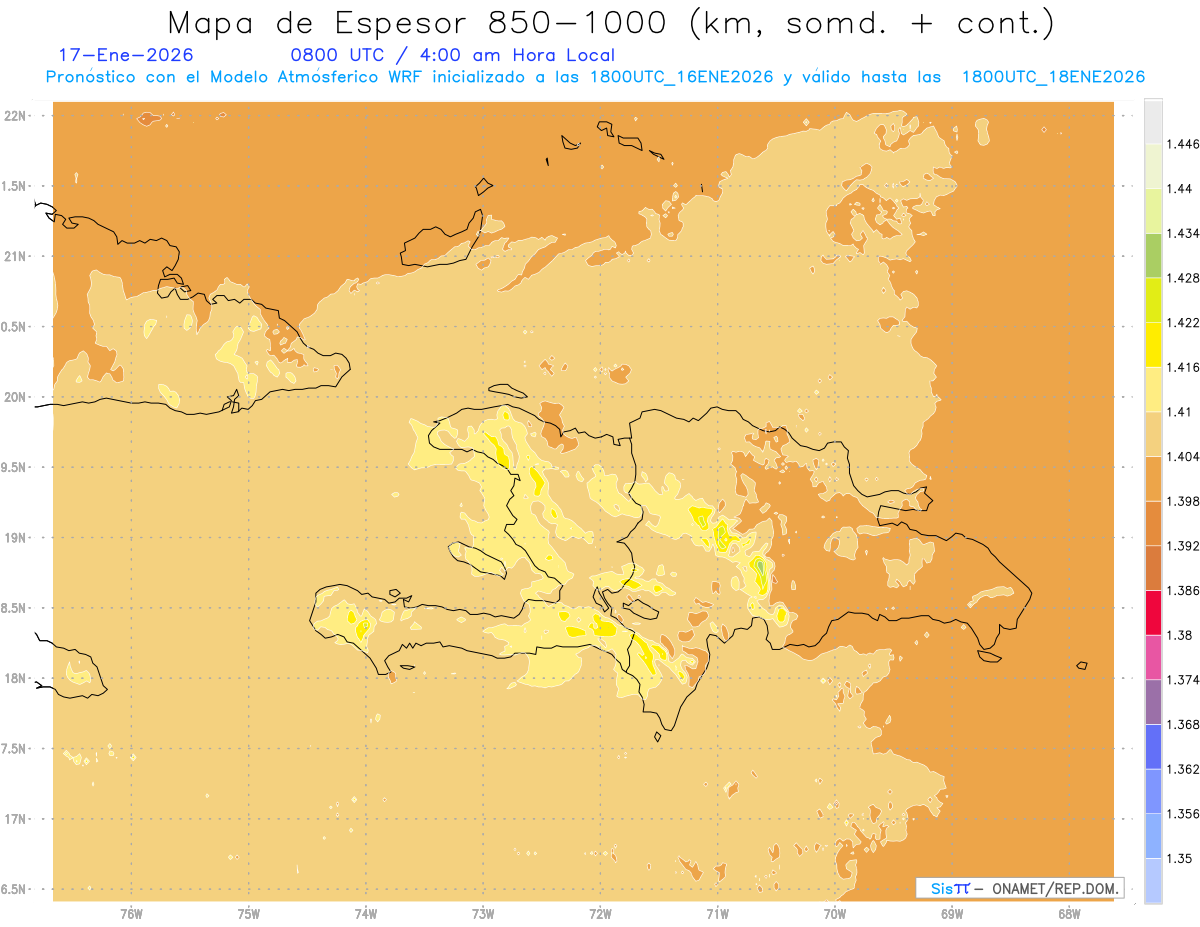Screen dimensions: 1200x927
Task: Select the blue legend swatch between 1.362 and 1.368
Action: coord(1153,747)
